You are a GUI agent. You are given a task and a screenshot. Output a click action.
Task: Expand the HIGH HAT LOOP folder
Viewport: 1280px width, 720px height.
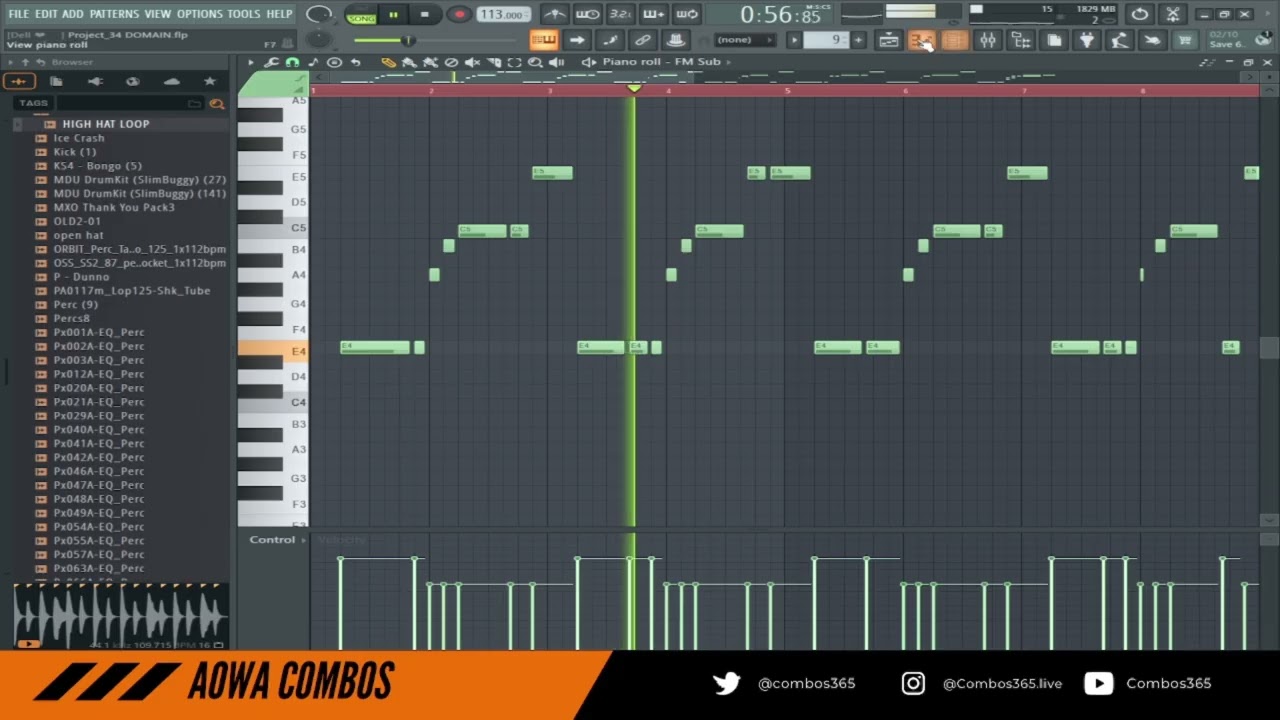(17, 124)
